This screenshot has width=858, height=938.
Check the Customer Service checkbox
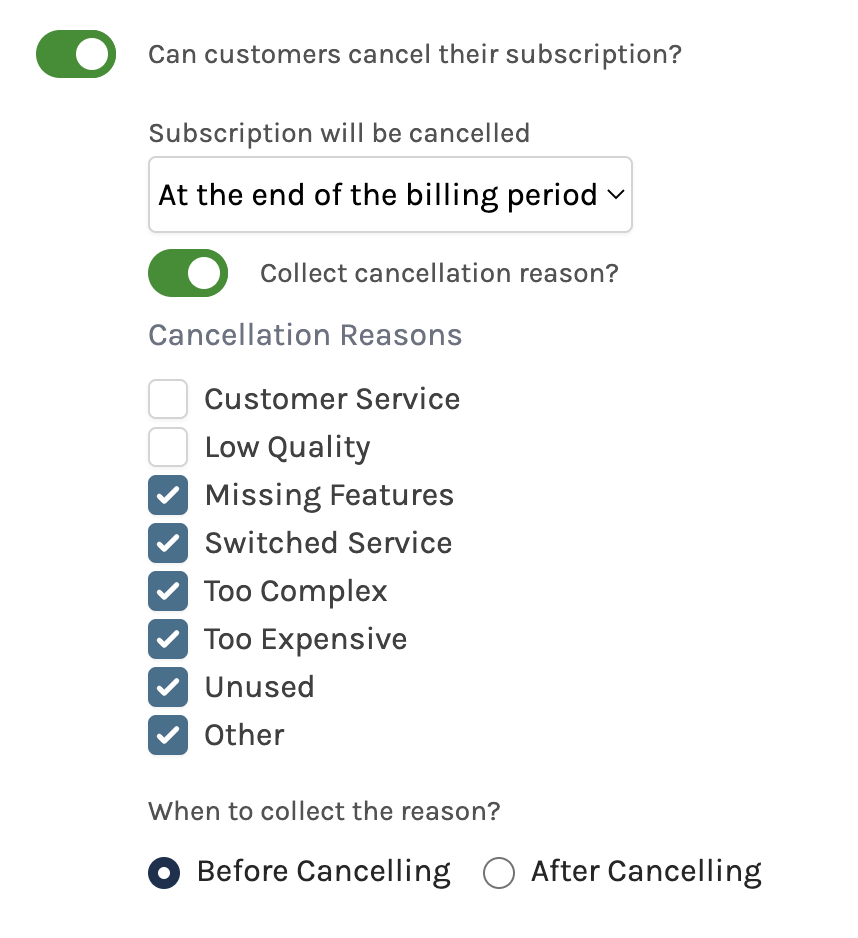pyautogui.click(x=168, y=398)
